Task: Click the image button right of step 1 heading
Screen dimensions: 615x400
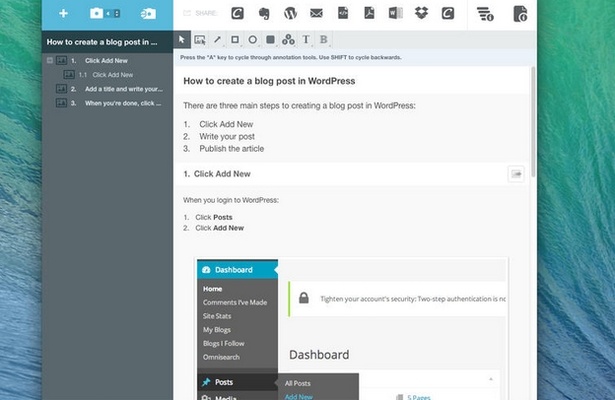Action: coord(516,174)
